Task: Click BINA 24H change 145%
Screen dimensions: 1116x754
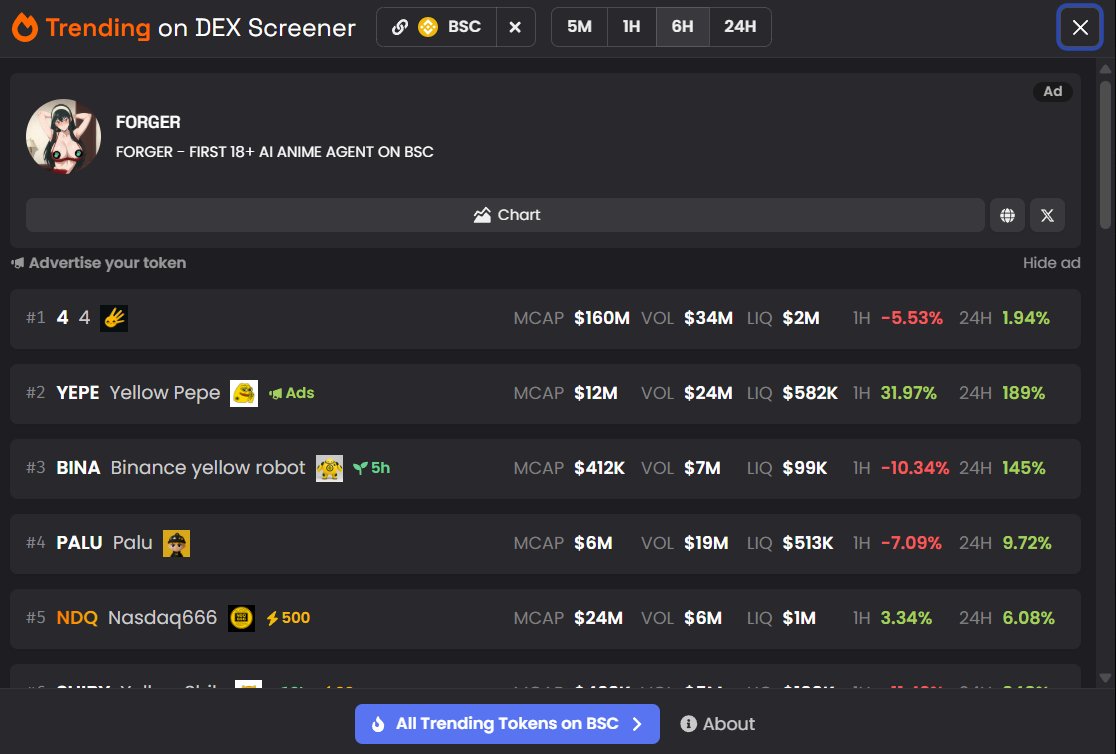Action: 1024,468
